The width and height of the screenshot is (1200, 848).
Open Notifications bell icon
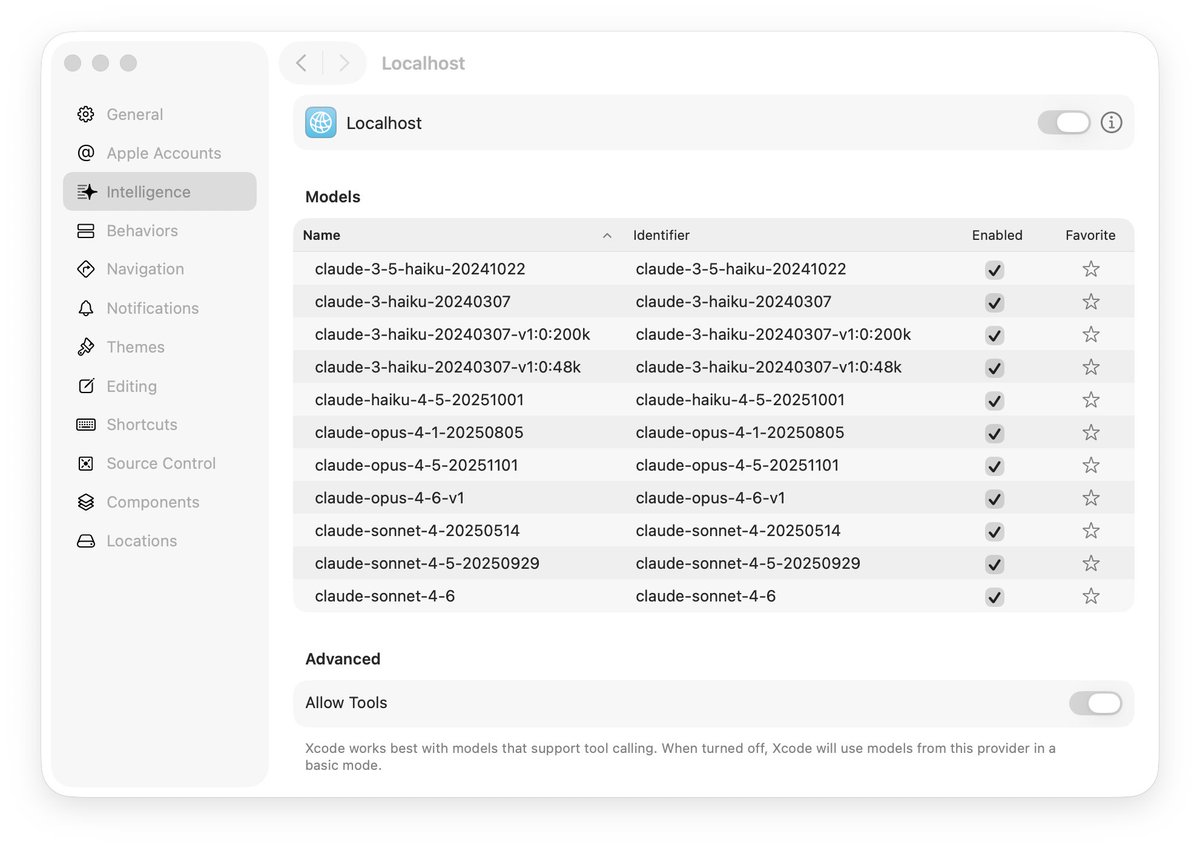coord(86,308)
